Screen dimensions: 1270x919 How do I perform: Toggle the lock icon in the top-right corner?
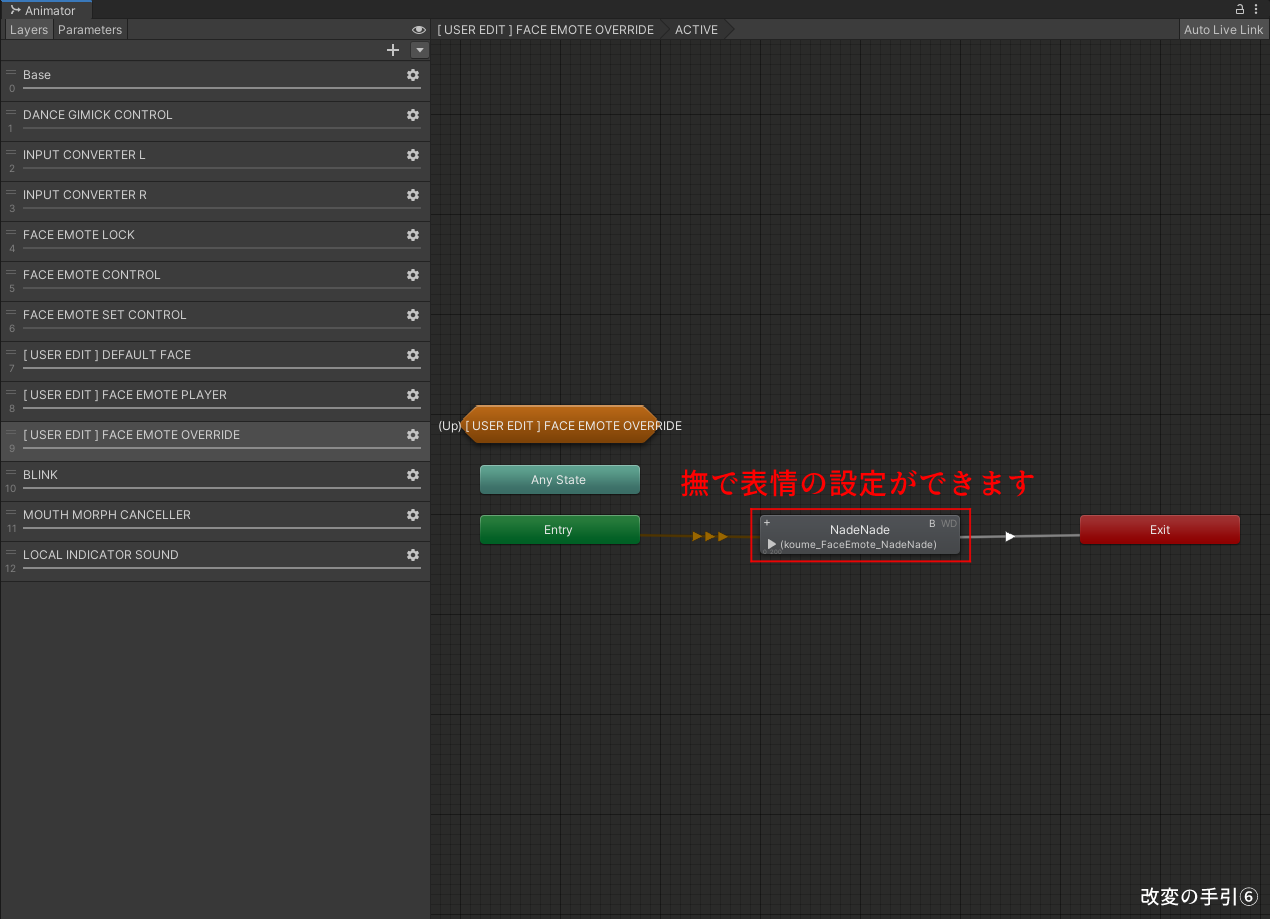pos(1239,9)
